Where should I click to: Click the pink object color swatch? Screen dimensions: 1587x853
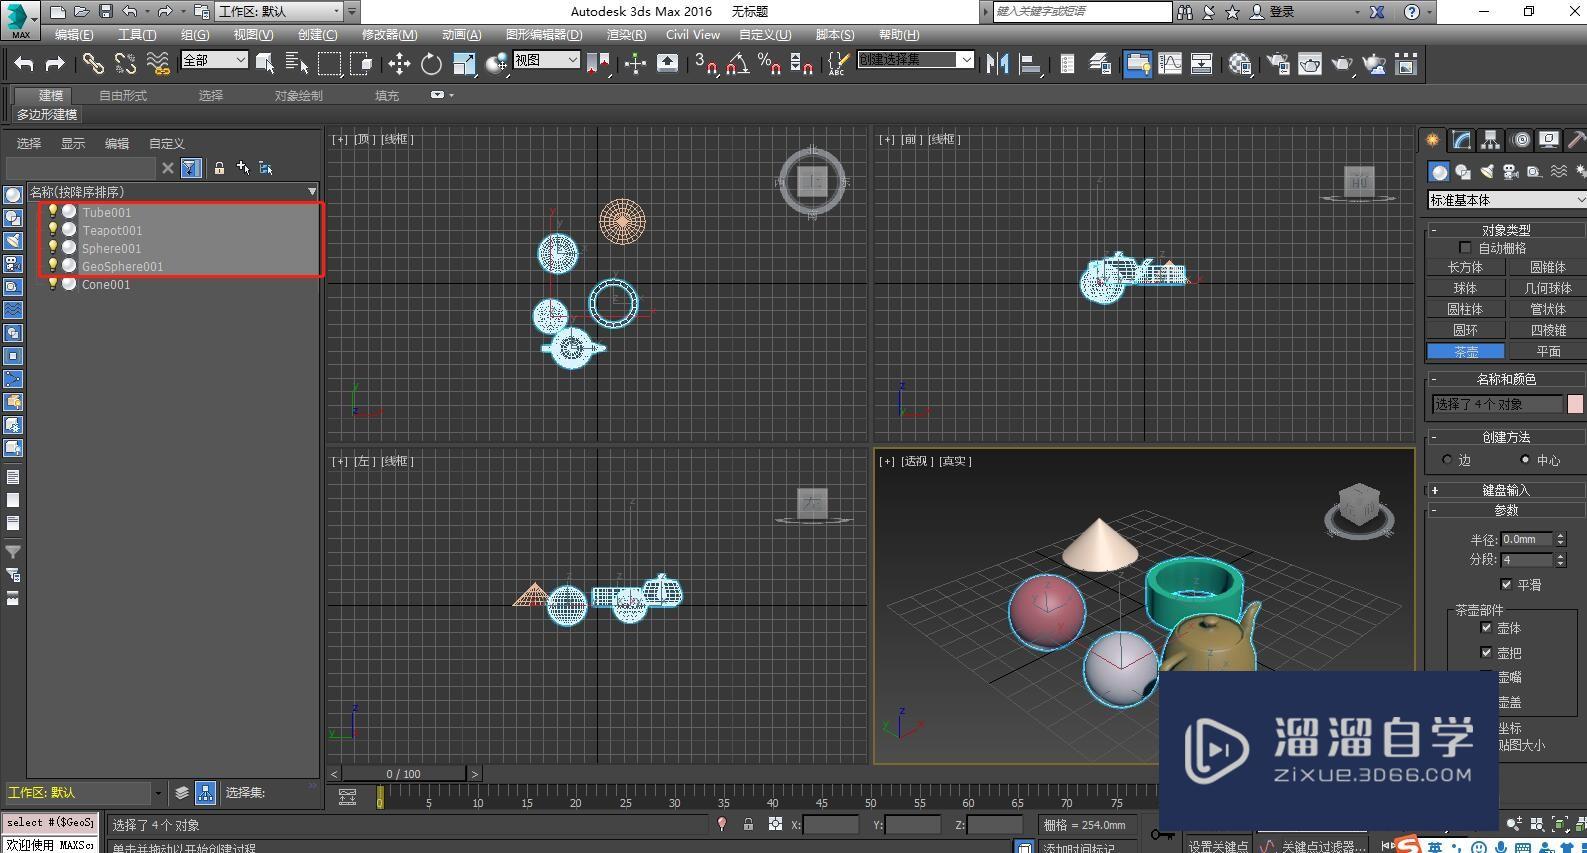[x=1575, y=404]
